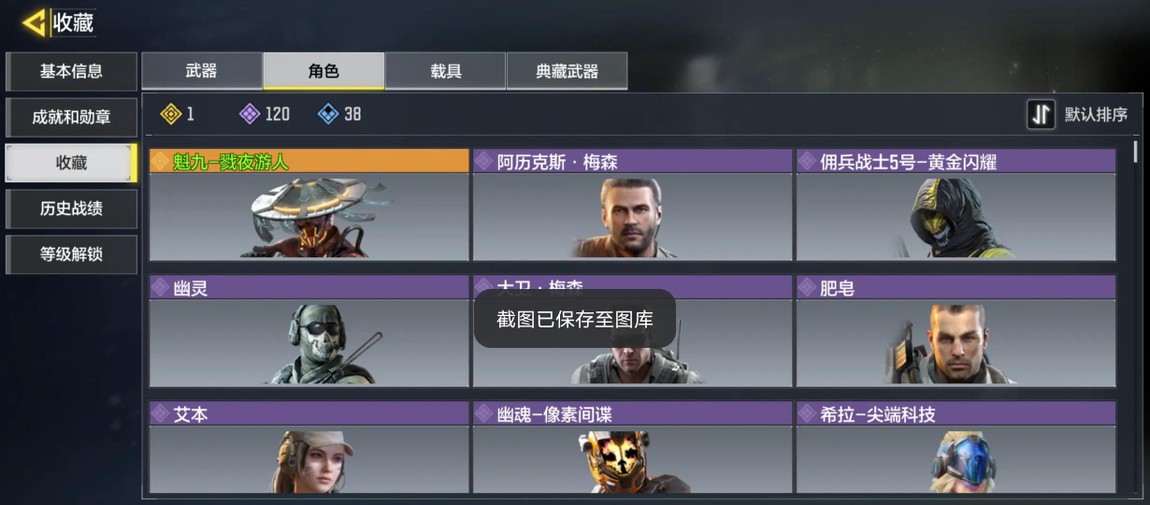1150x505 pixels.
Task: Select the 阿历克斯·梅森 character card
Action: click(x=632, y=204)
